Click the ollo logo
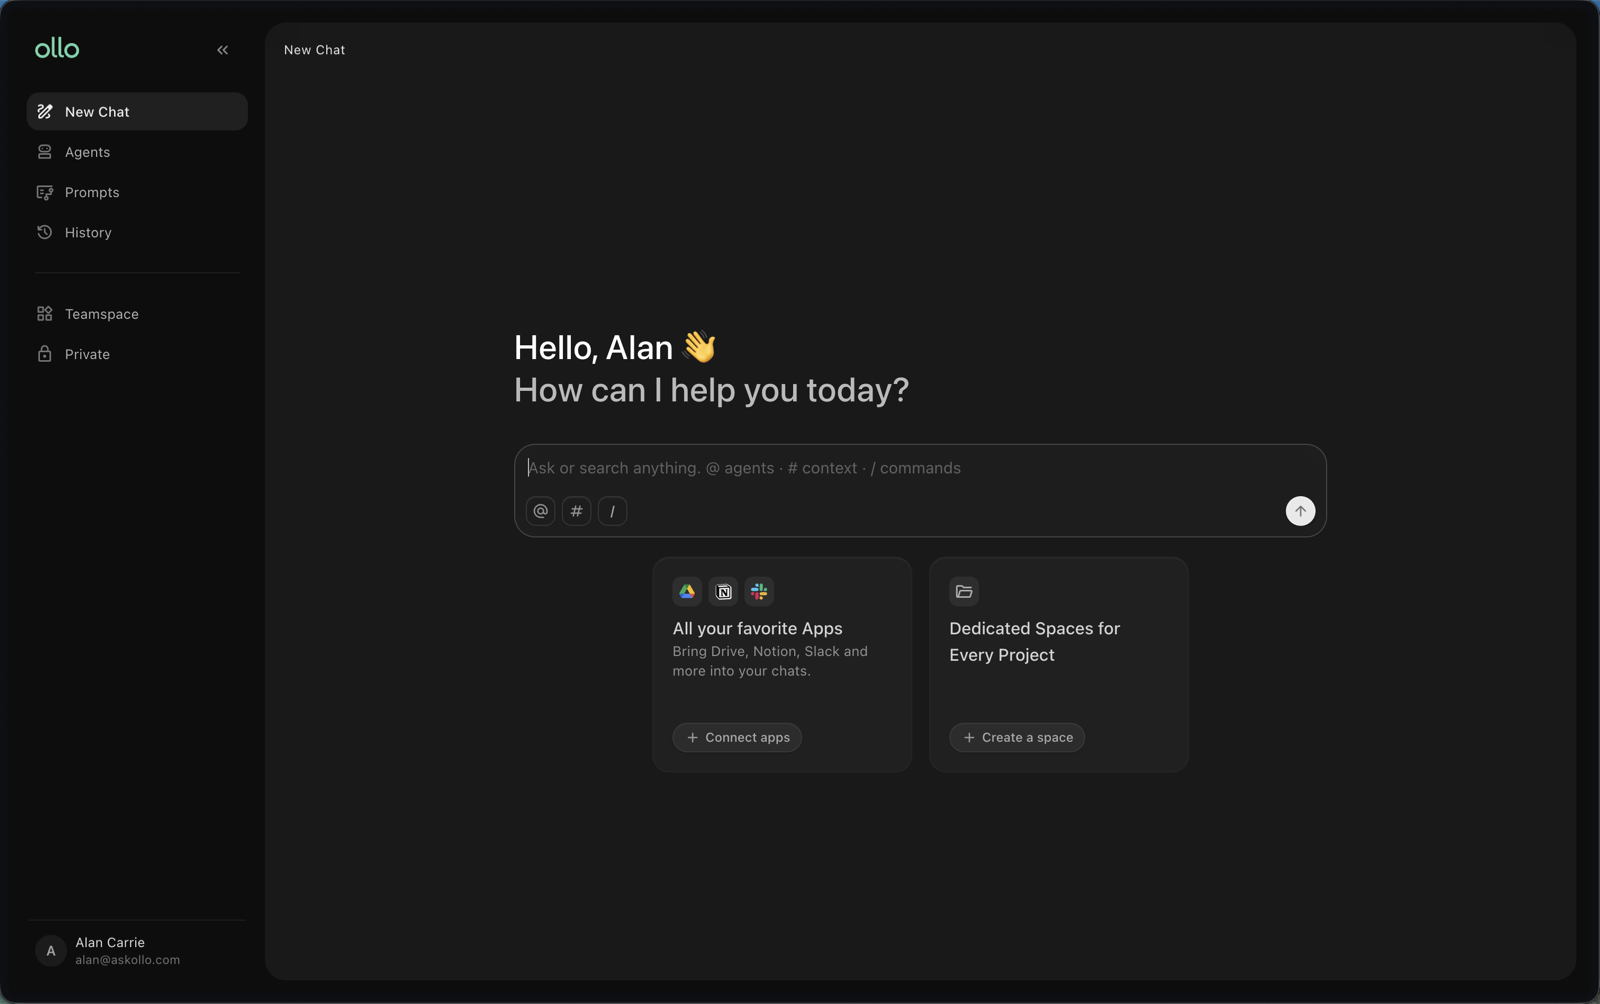The width and height of the screenshot is (1600, 1004). (57, 48)
